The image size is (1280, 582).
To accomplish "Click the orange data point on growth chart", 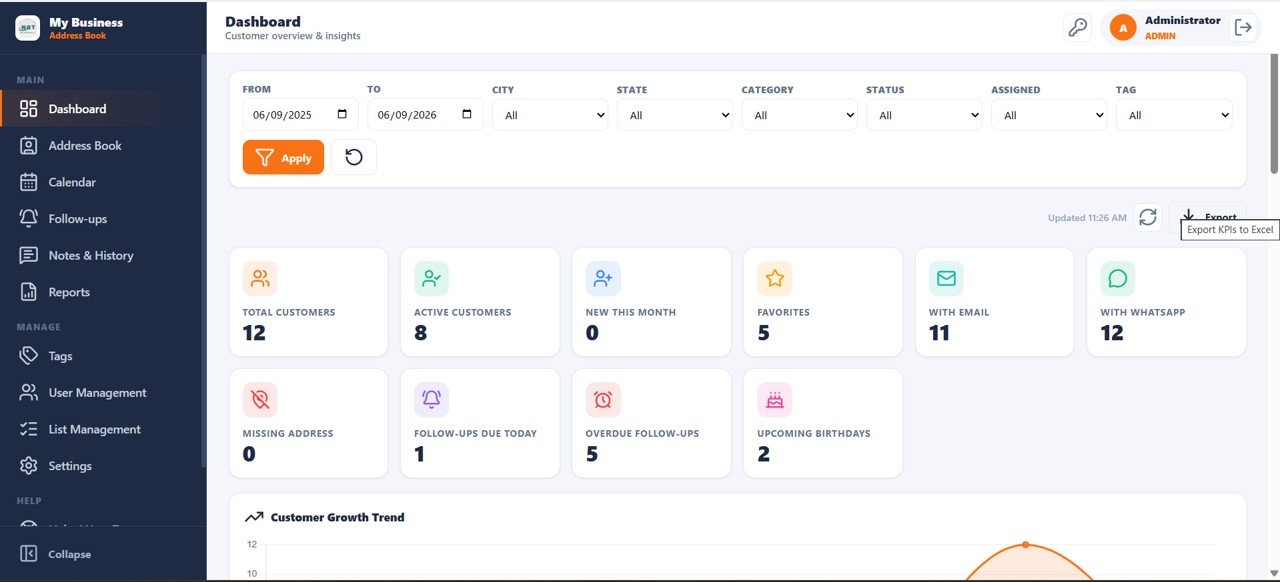I will 1025,544.
